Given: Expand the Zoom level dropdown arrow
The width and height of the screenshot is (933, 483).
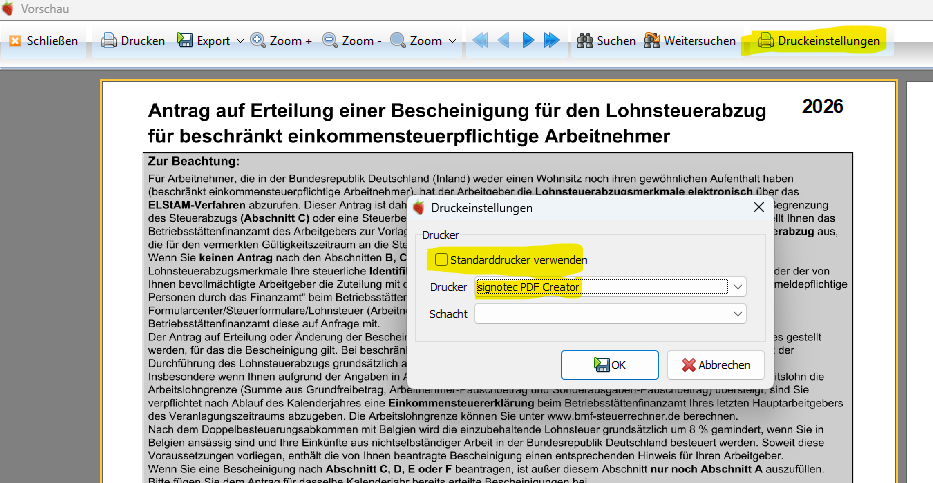Looking at the screenshot, I should click(452, 41).
